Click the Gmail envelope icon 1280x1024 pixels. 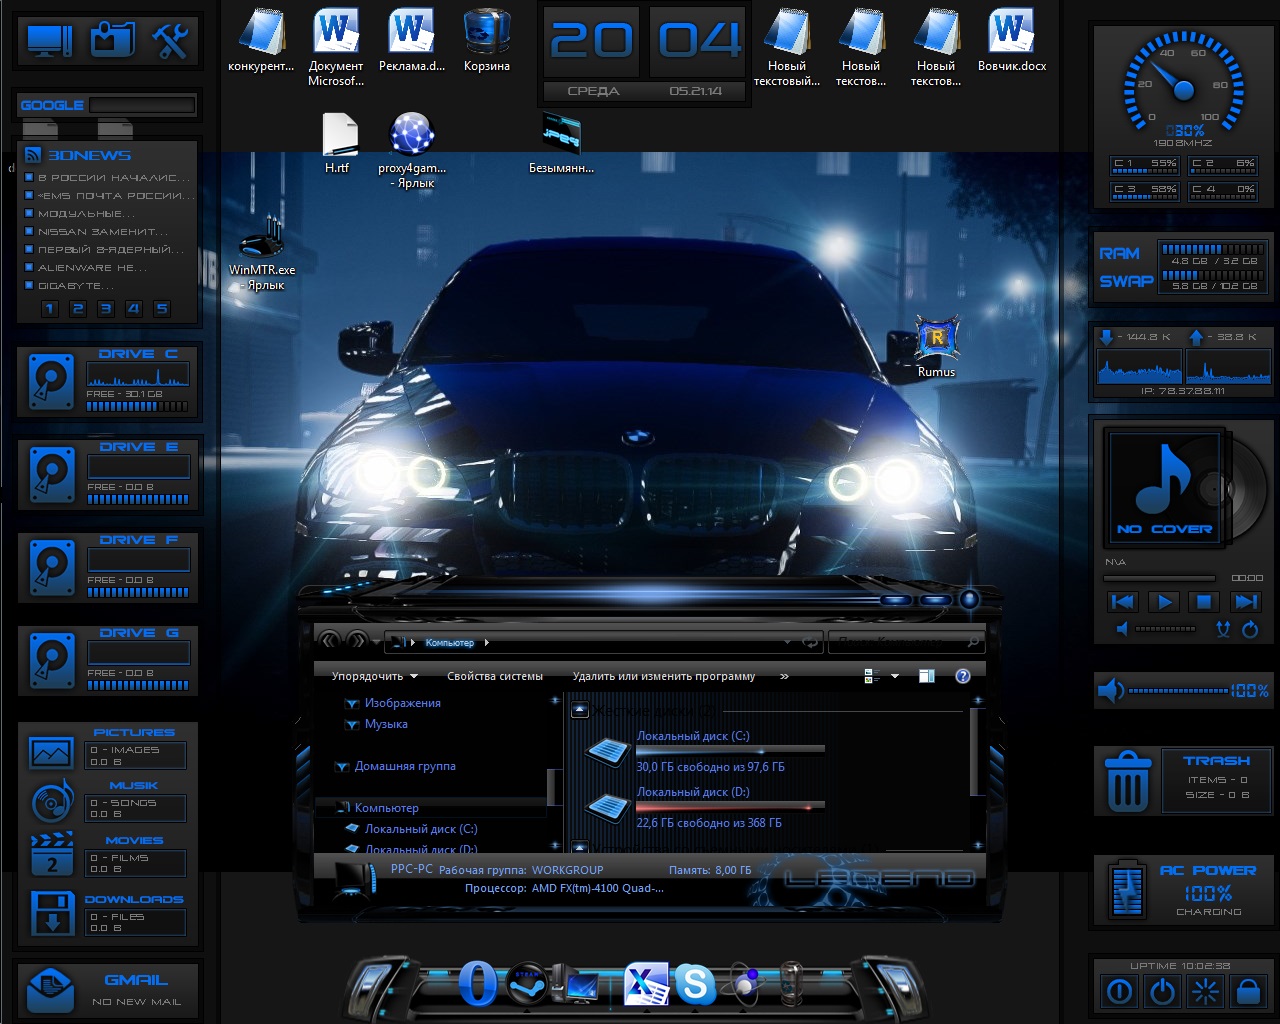(50, 990)
